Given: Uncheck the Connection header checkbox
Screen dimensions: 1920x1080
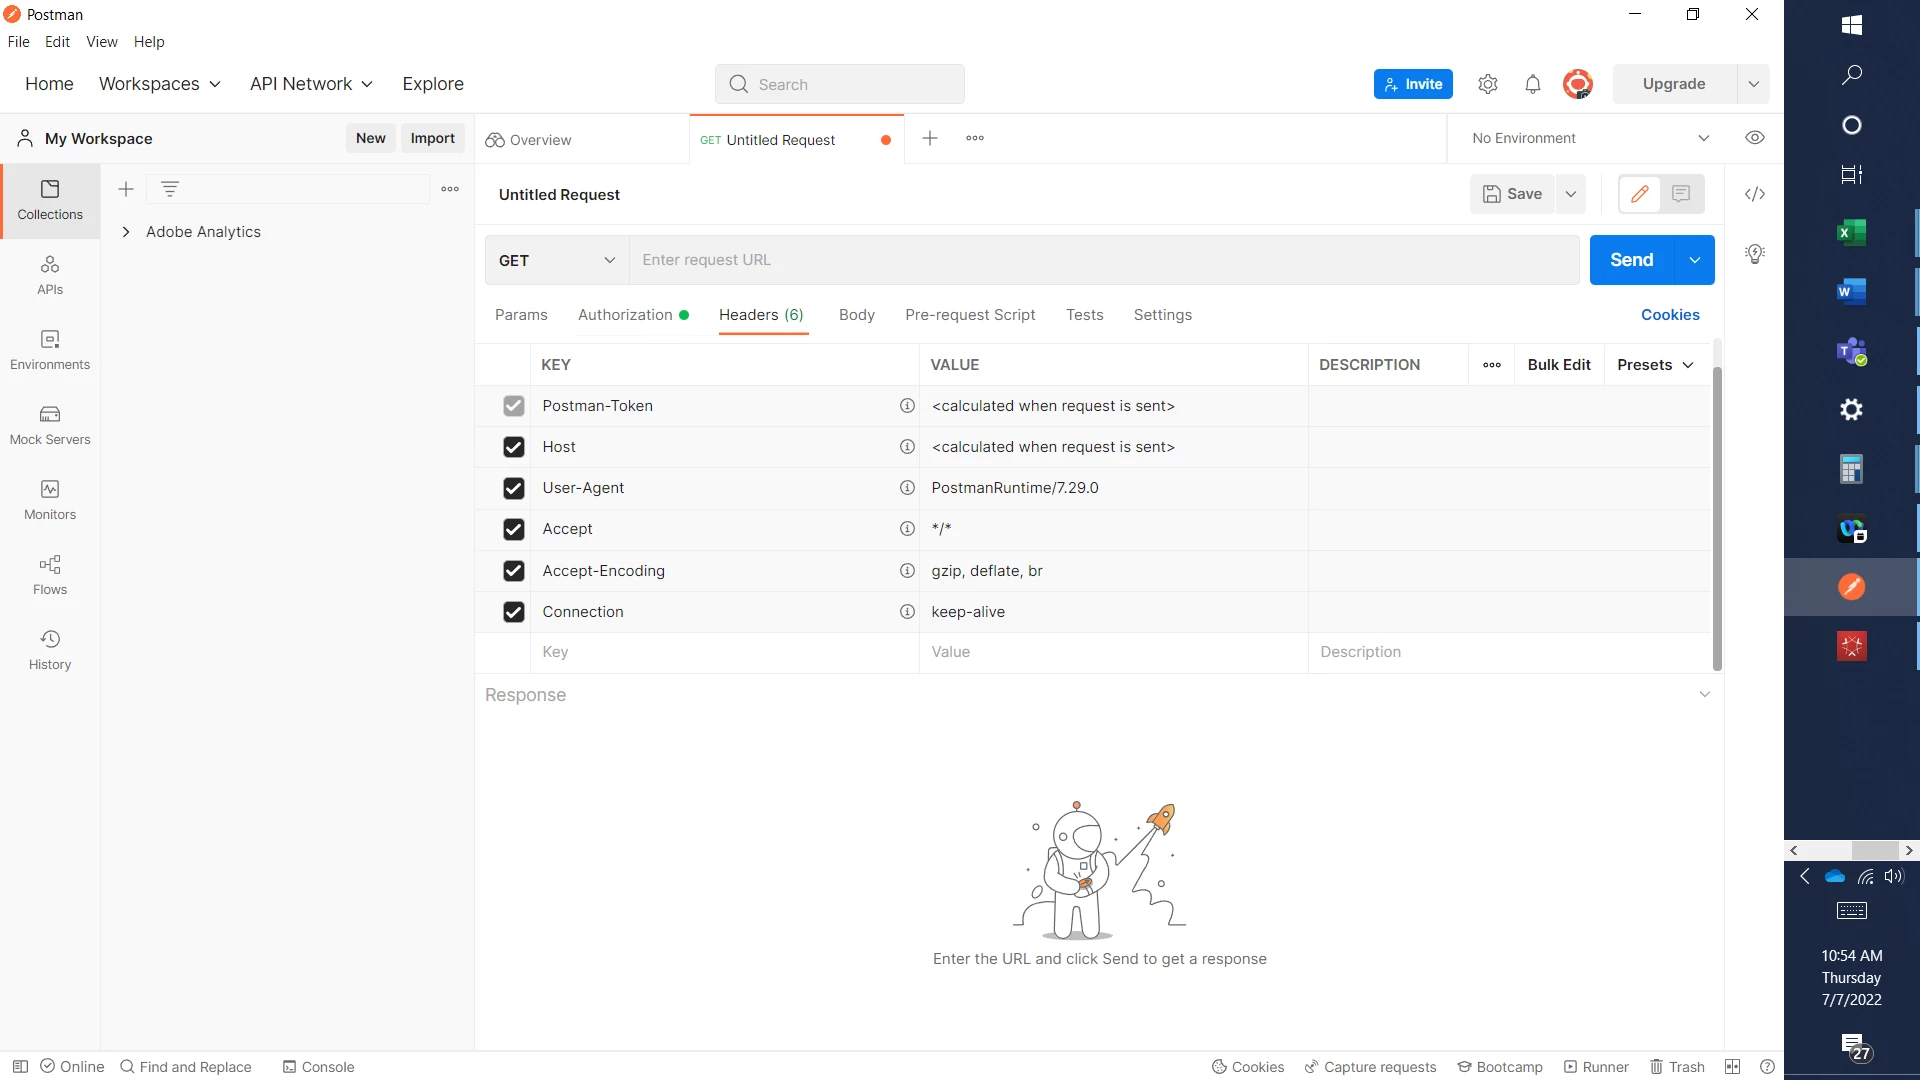Looking at the screenshot, I should pos(514,612).
